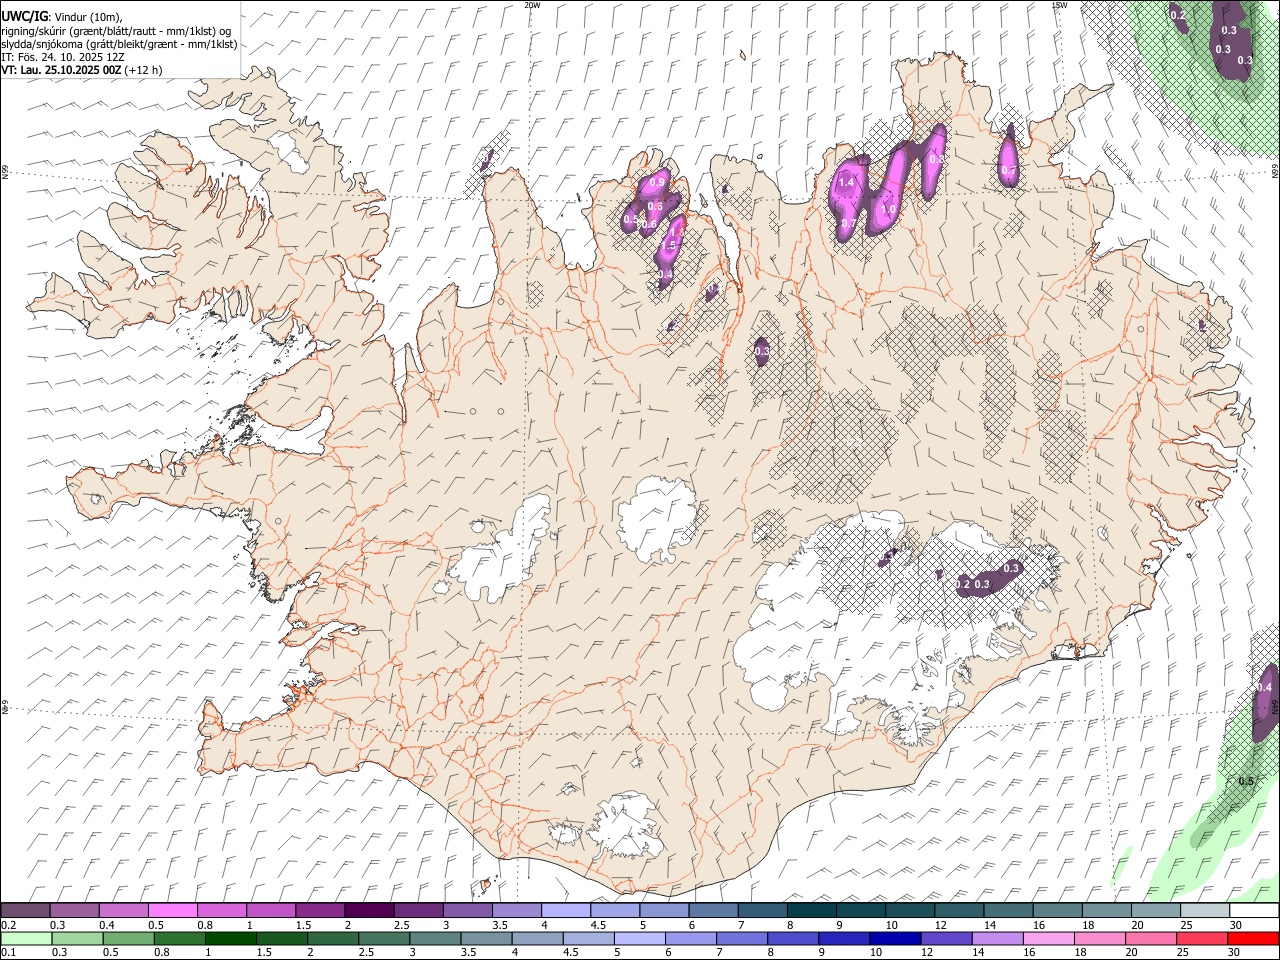Pick the darkest purple 2 snow legend swatch
This screenshot has height=960, width=1280.
click(x=369, y=910)
